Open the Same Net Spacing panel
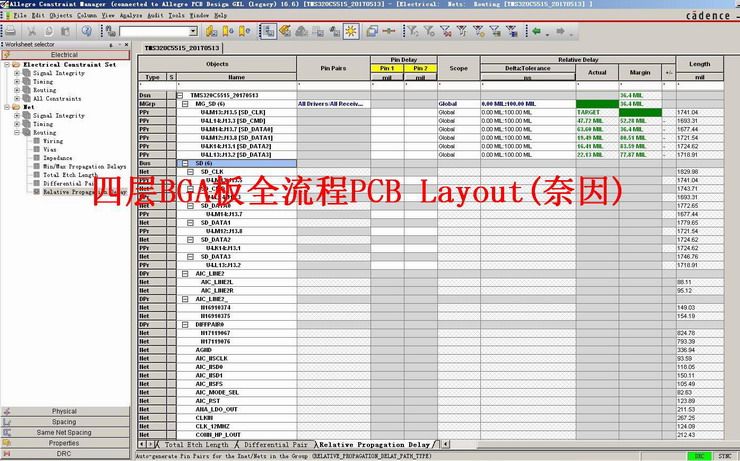The height and width of the screenshot is (461, 740). coord(65,433)
